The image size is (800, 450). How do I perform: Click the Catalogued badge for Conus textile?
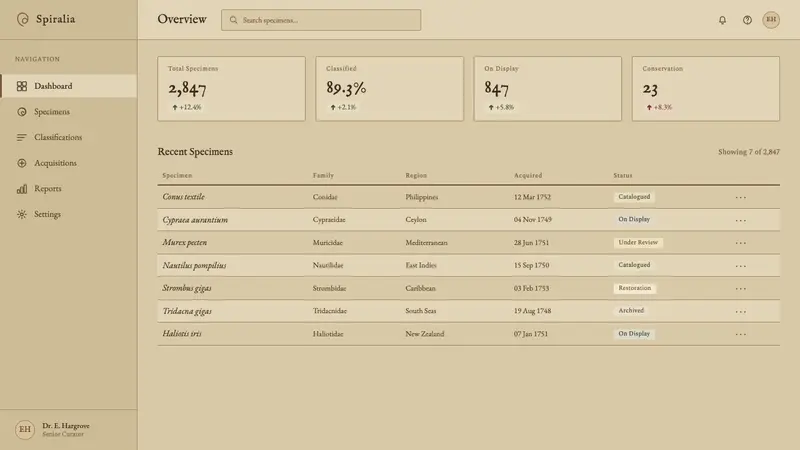click(x=634, y=197)
